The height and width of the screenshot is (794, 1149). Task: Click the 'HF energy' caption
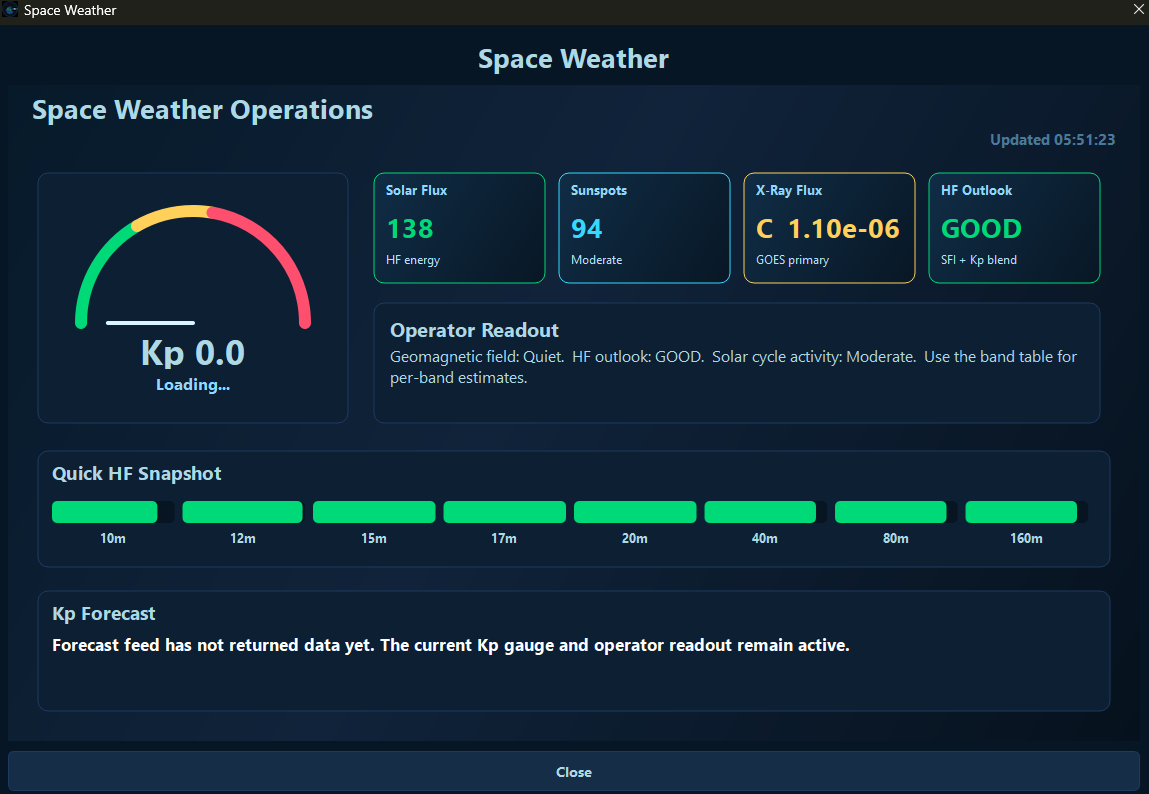[x=413, y=260]
